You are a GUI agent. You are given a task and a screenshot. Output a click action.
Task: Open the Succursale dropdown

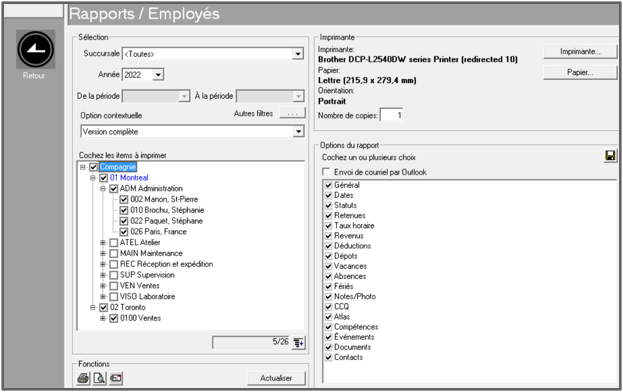(298, 54)
